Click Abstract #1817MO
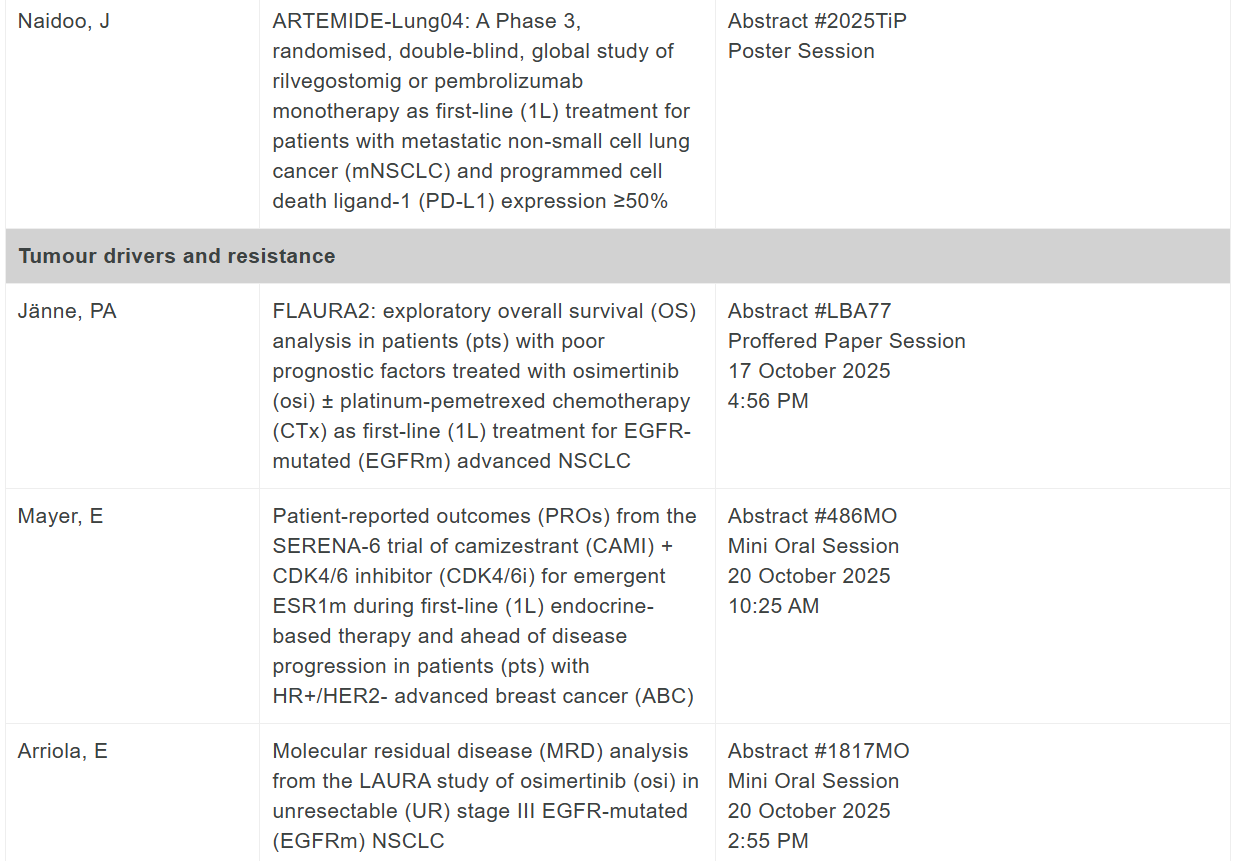Screen dimensions: 1236x861 pyautogui.click(x=818, y=751)
